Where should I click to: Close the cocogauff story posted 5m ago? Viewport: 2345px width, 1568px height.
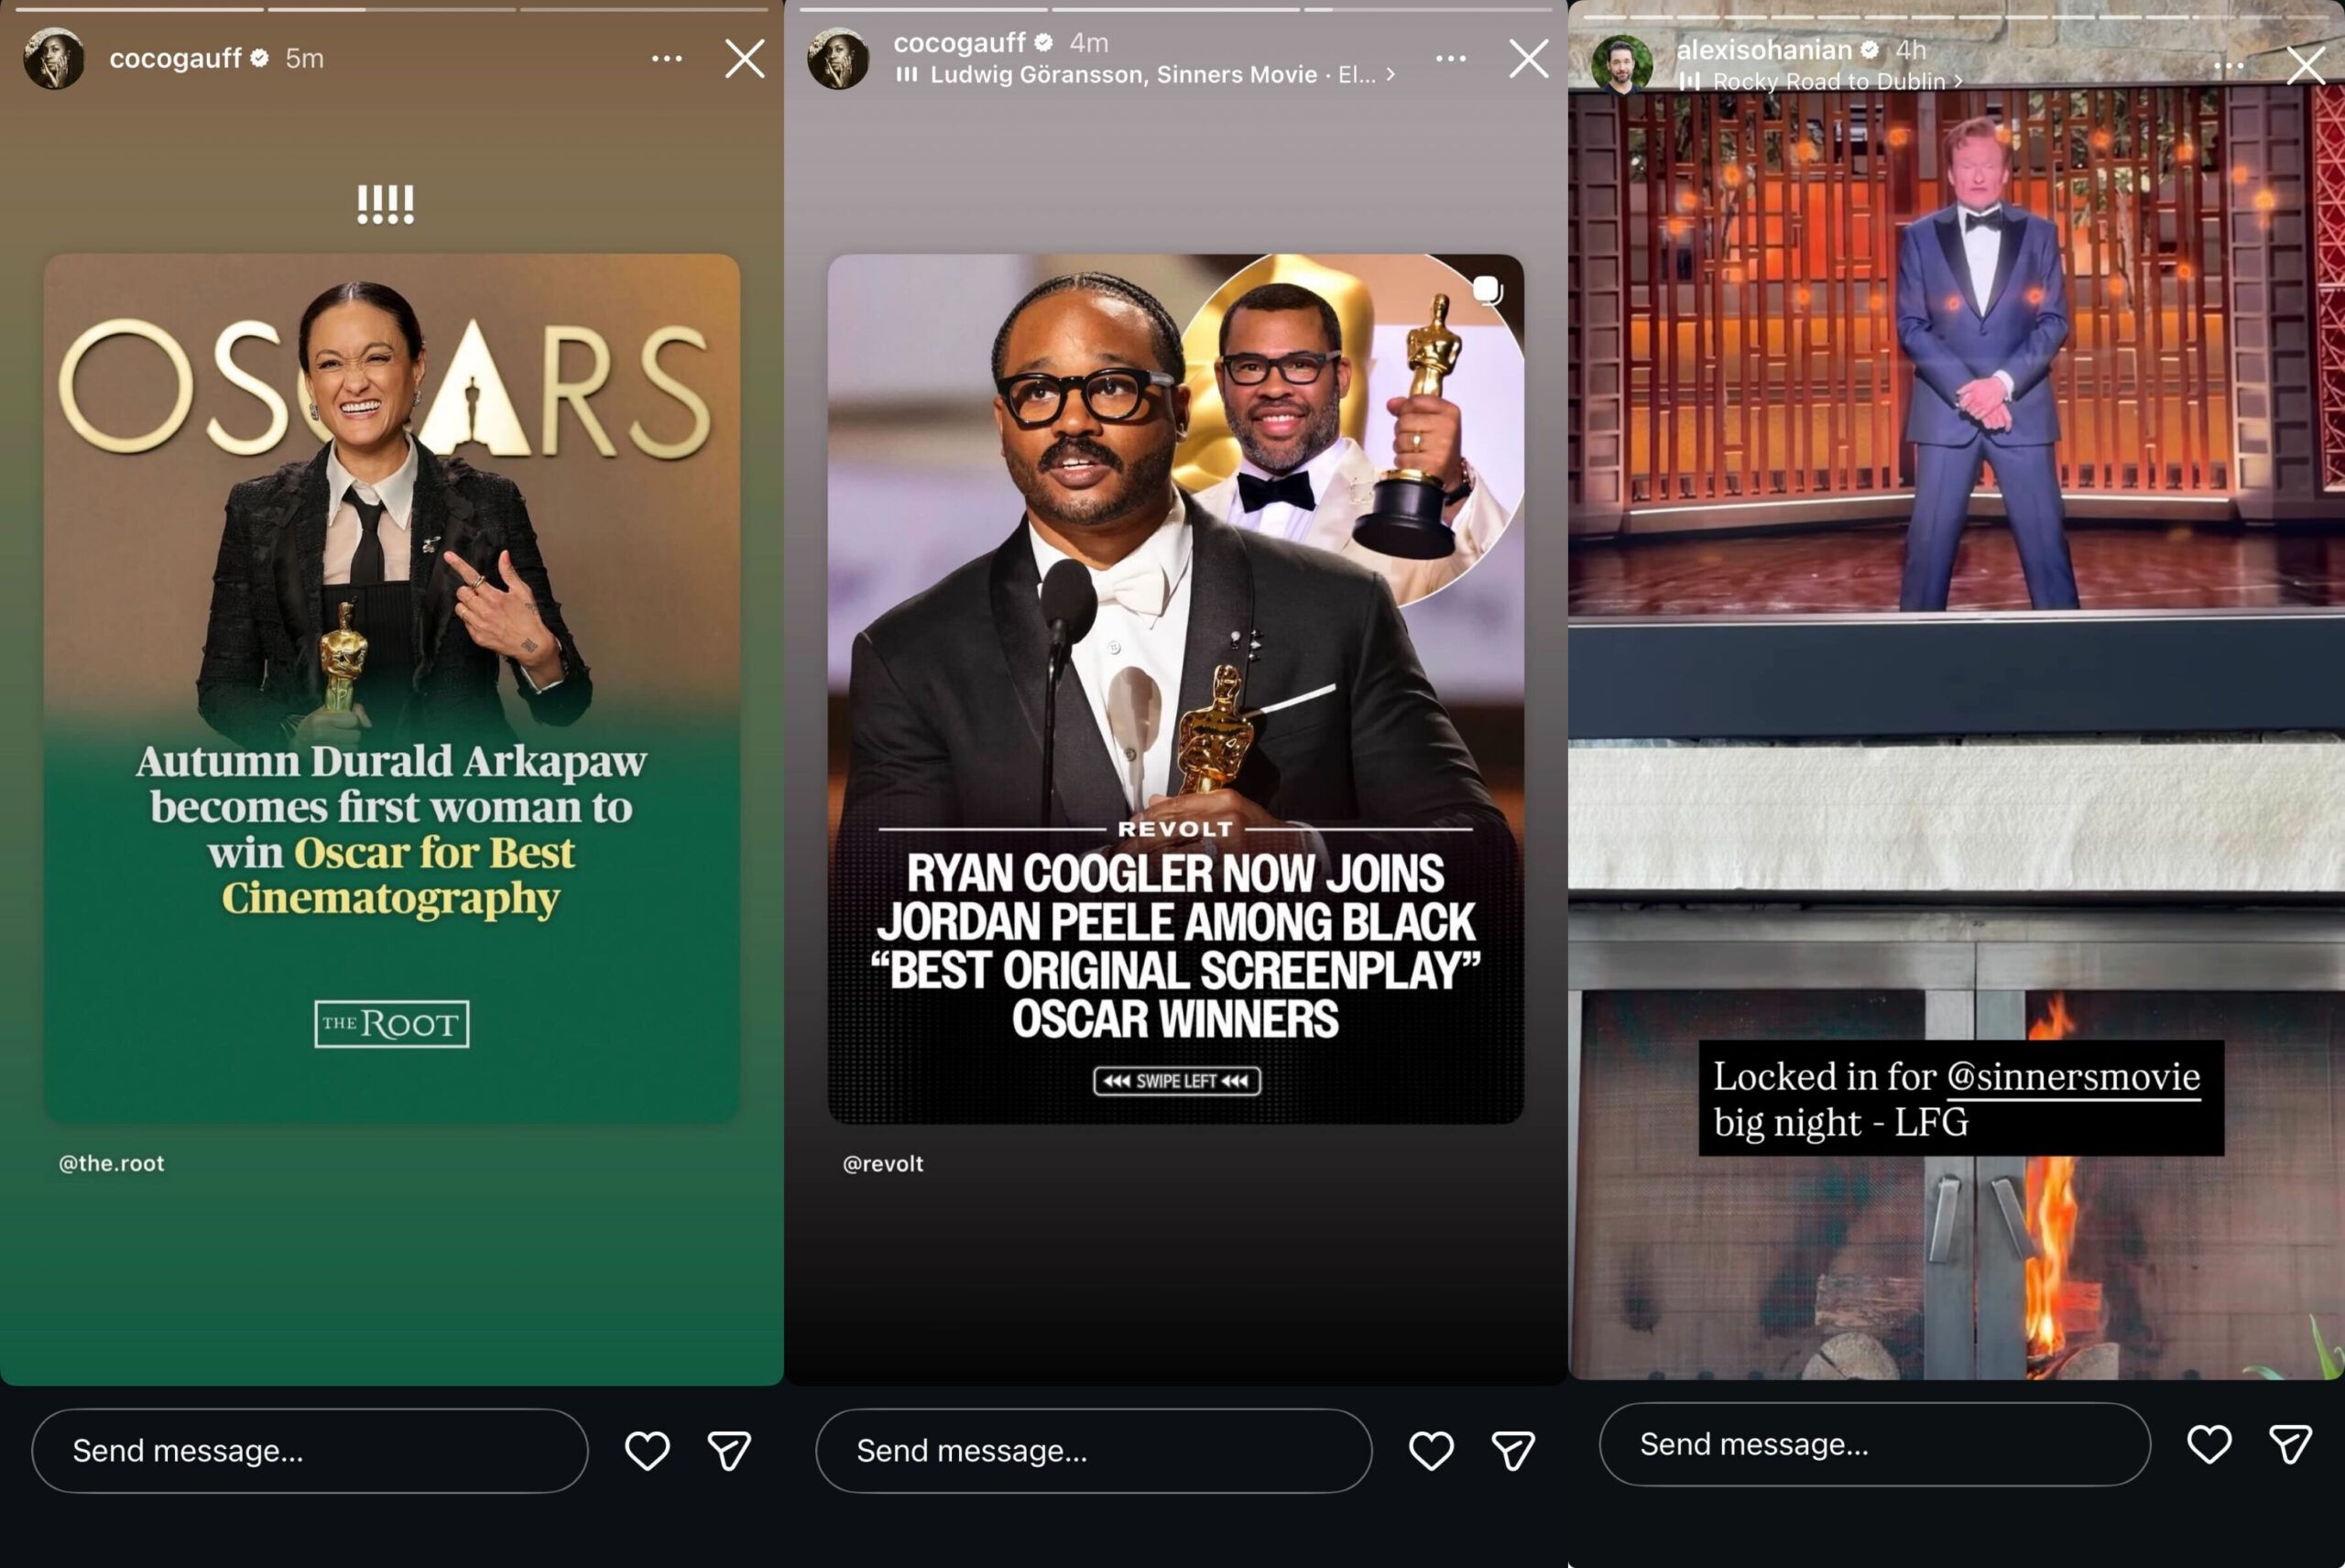click(745, 59)
